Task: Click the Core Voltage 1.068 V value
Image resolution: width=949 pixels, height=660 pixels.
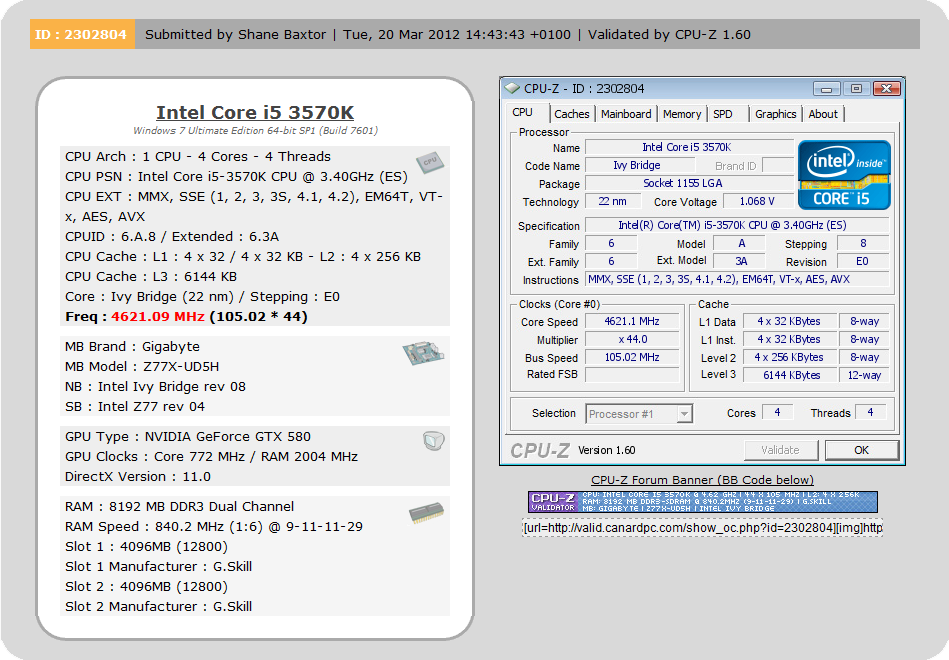Action: 757,201
